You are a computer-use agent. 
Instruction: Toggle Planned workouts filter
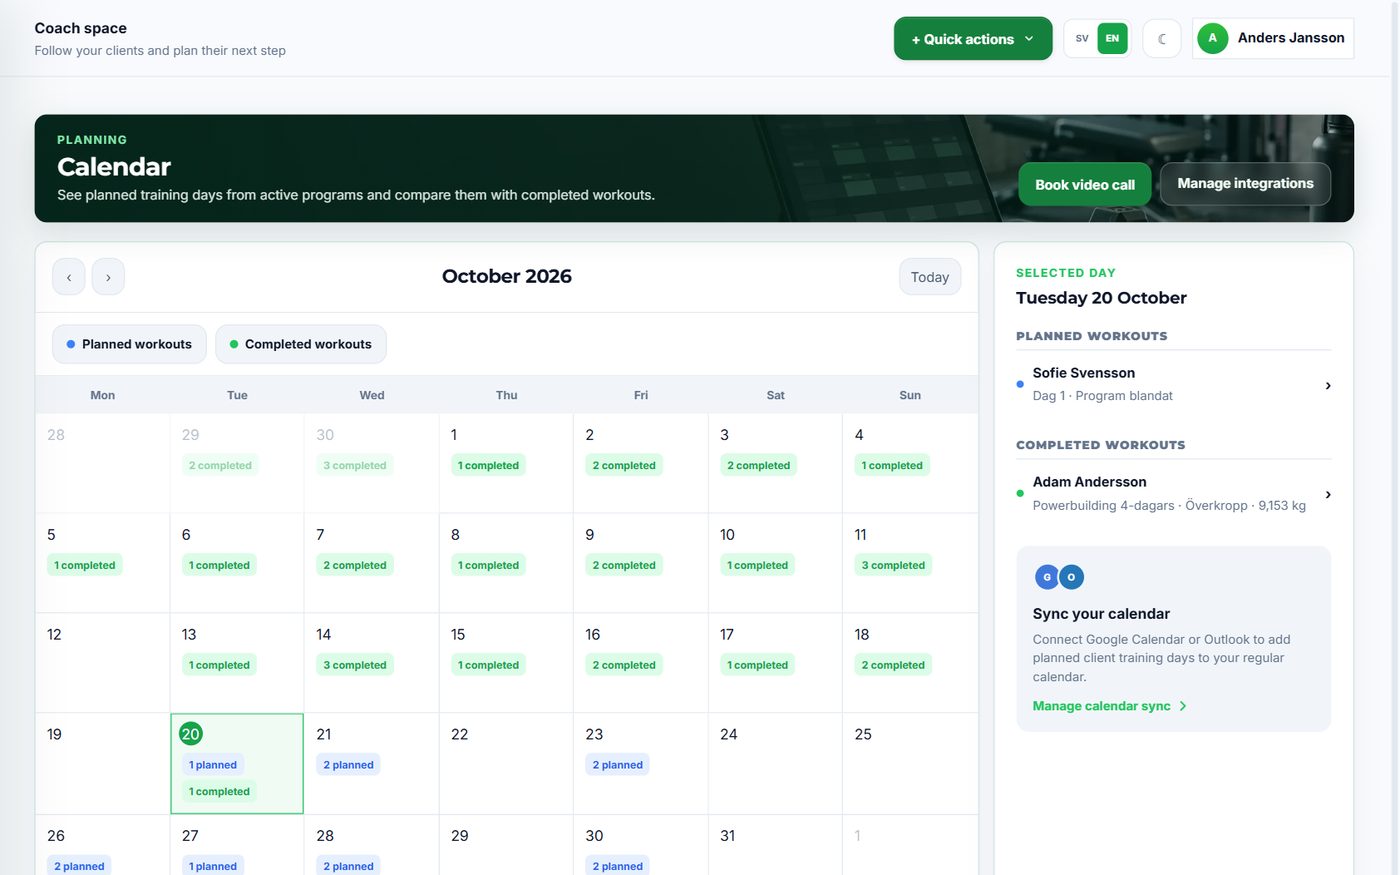(x=129, y=344)
